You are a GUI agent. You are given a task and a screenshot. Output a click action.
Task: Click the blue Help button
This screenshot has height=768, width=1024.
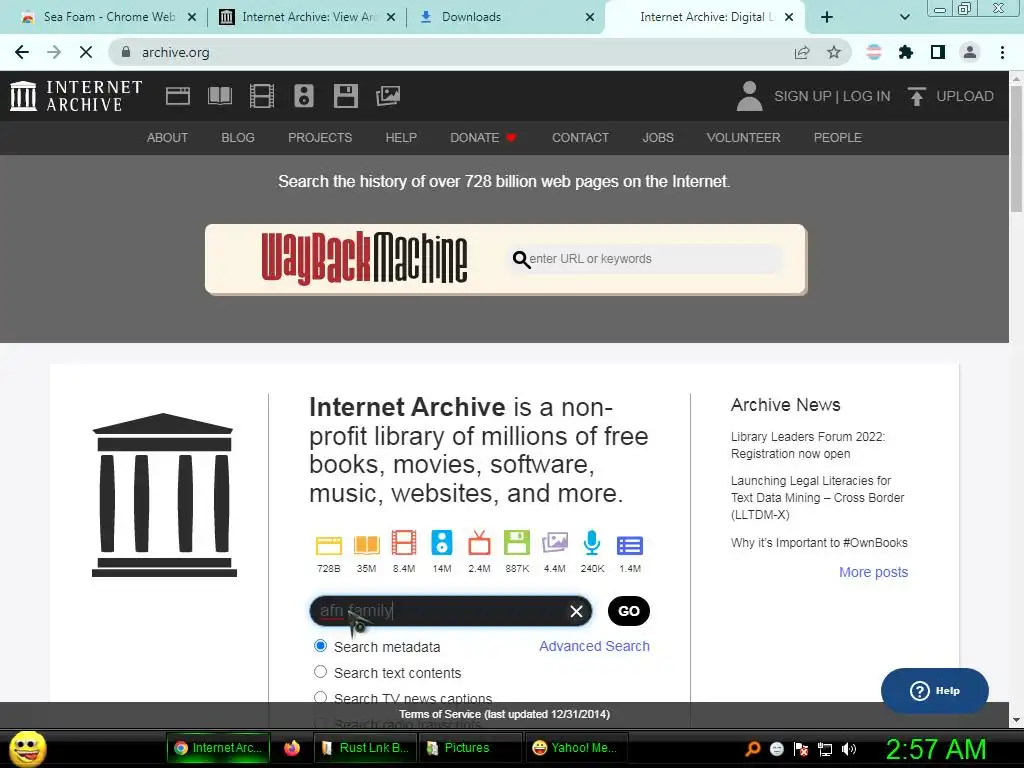coord(935,691)
